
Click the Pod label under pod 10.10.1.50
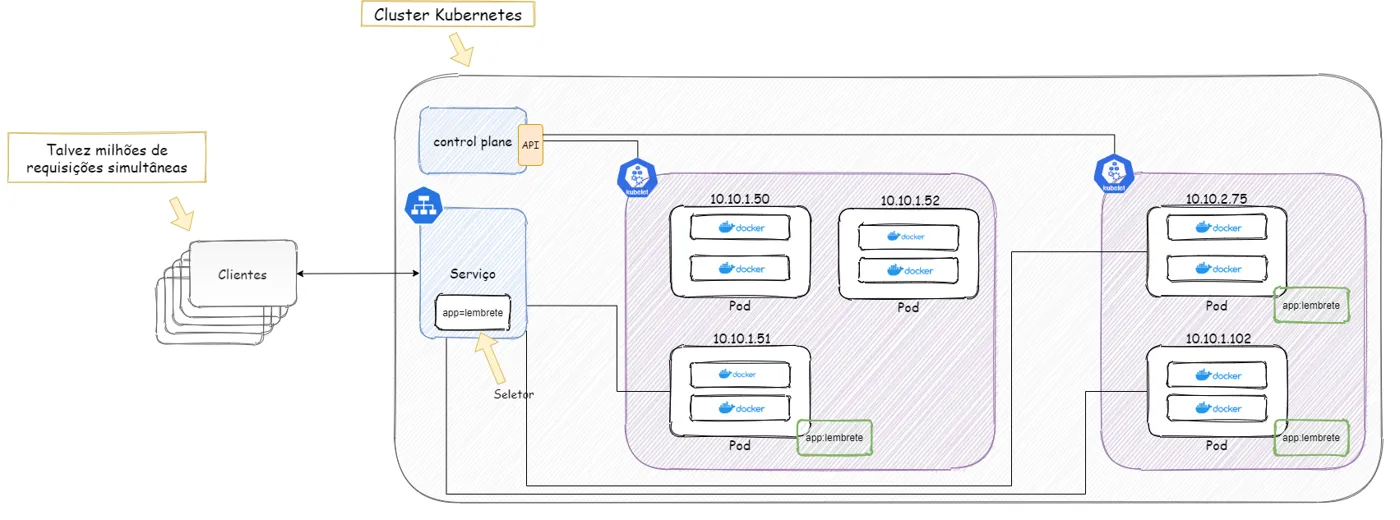[x=740, y=305]
